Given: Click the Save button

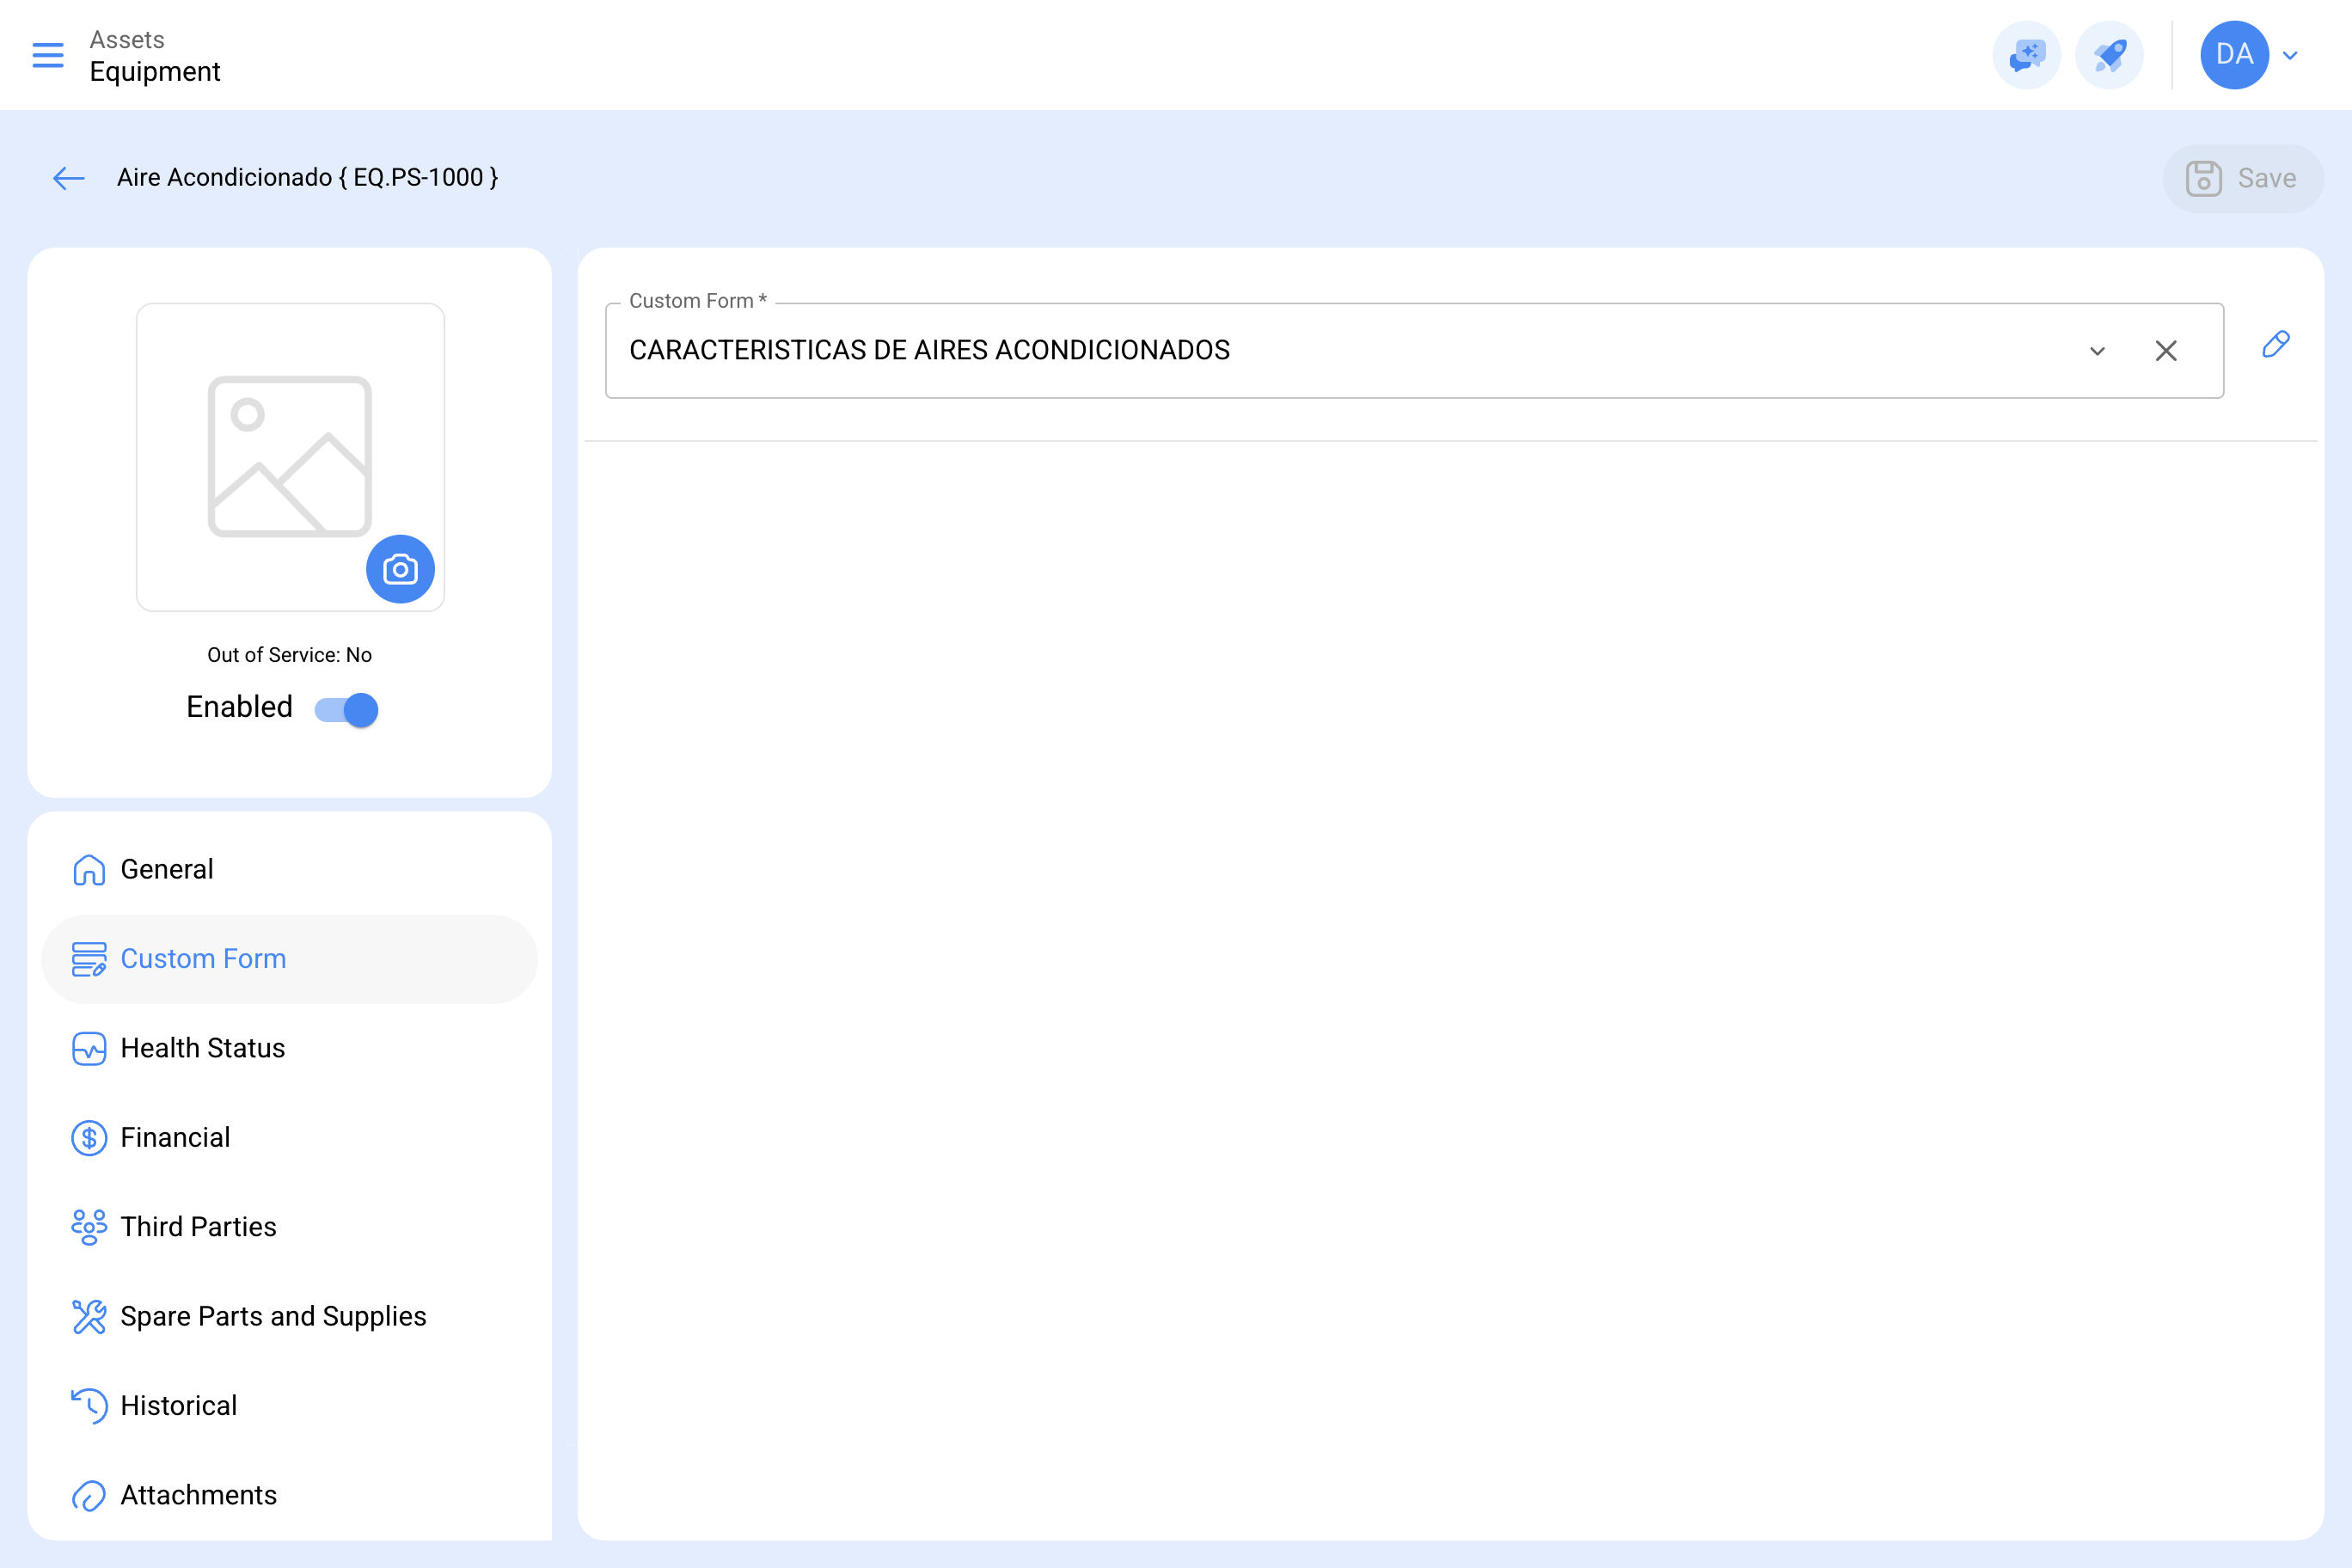Looking at the screenshot, I should (2242, 178).
